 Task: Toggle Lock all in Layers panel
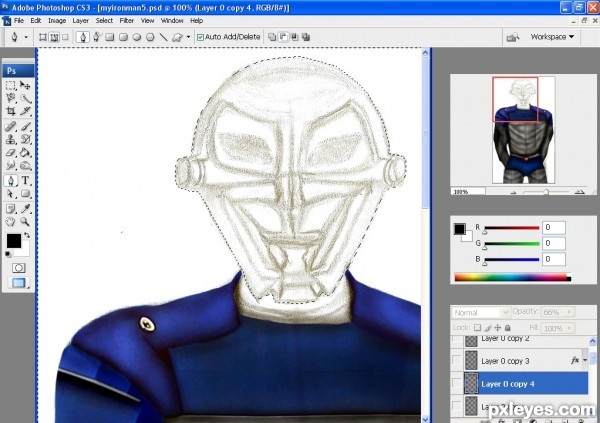tap(507, 328)
